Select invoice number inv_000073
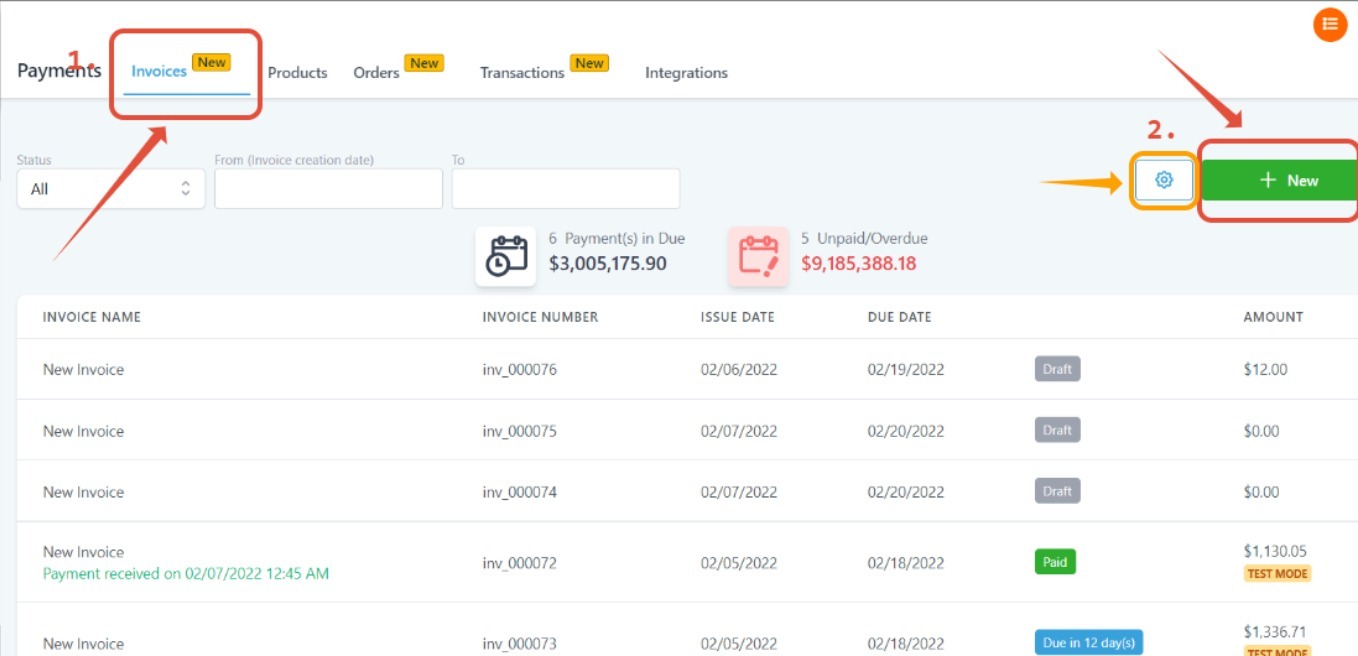 tap(520, 644)
